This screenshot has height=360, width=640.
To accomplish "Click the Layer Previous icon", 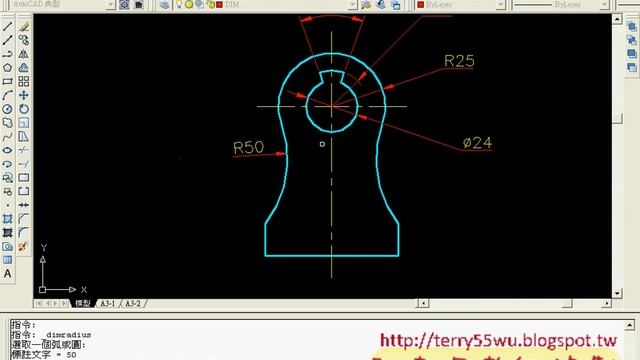I will [381, 4].
